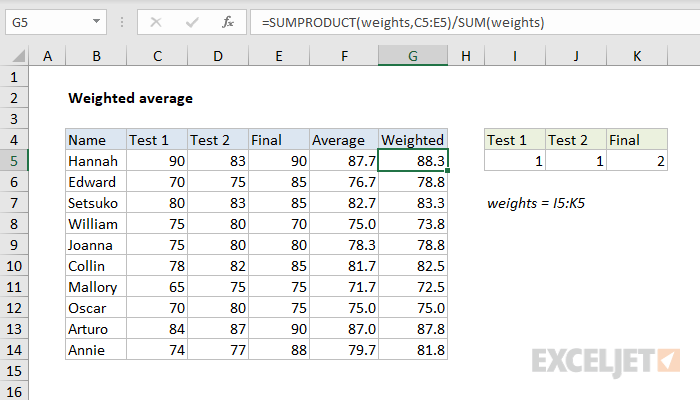The image size is (700, 400).
Task: Click the weights table 'Test 1' header
Action: tap(515, 140)
